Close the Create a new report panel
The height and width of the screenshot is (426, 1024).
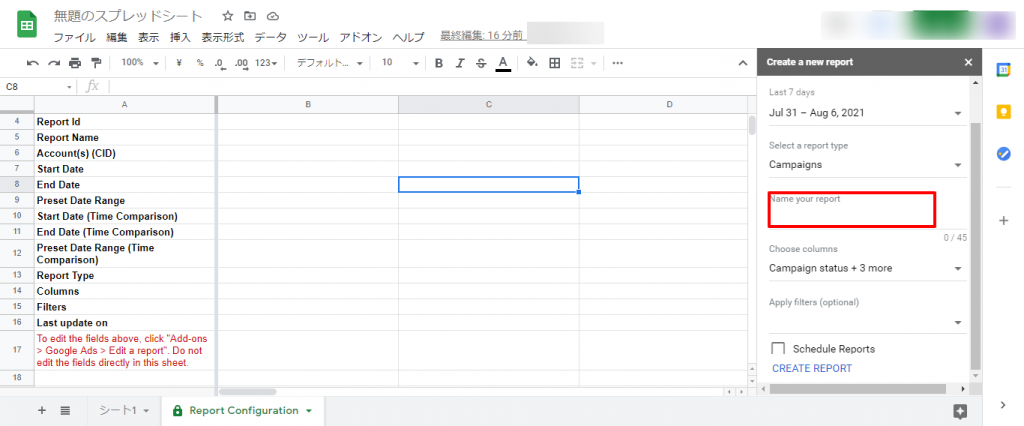coord(968,62)
